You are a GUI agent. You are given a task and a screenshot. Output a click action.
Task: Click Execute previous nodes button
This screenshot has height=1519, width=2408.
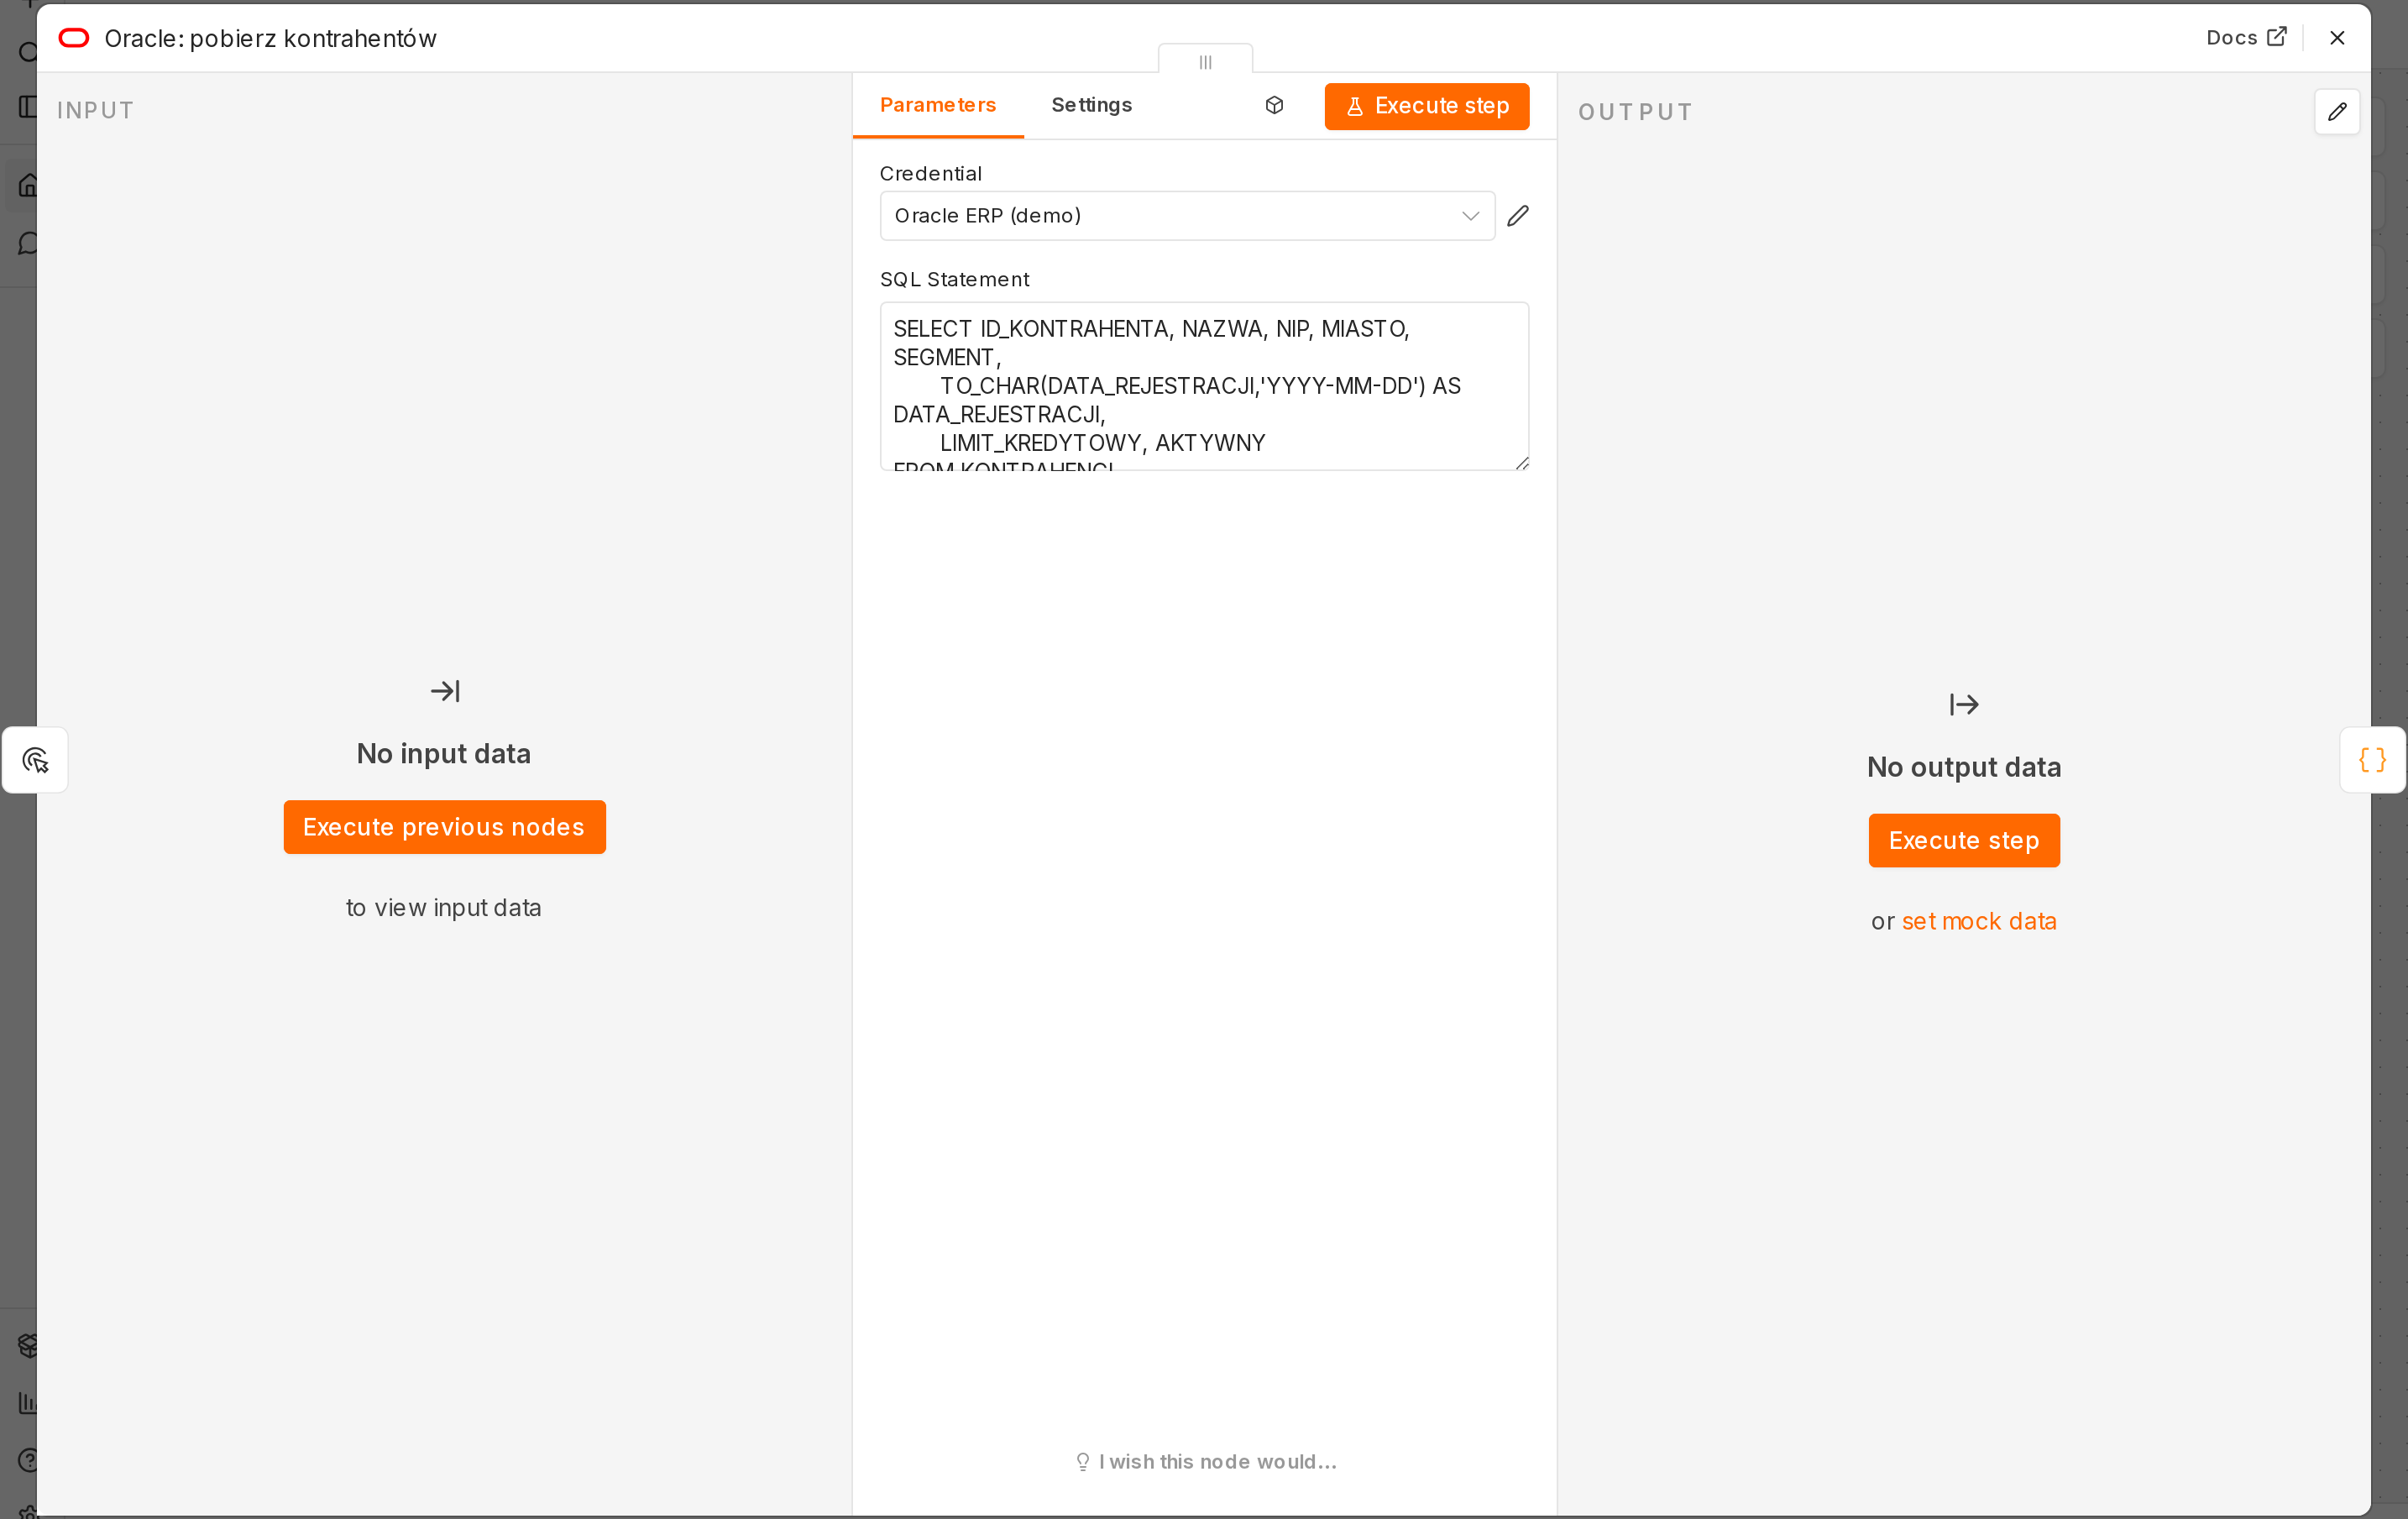pos(444,827)
